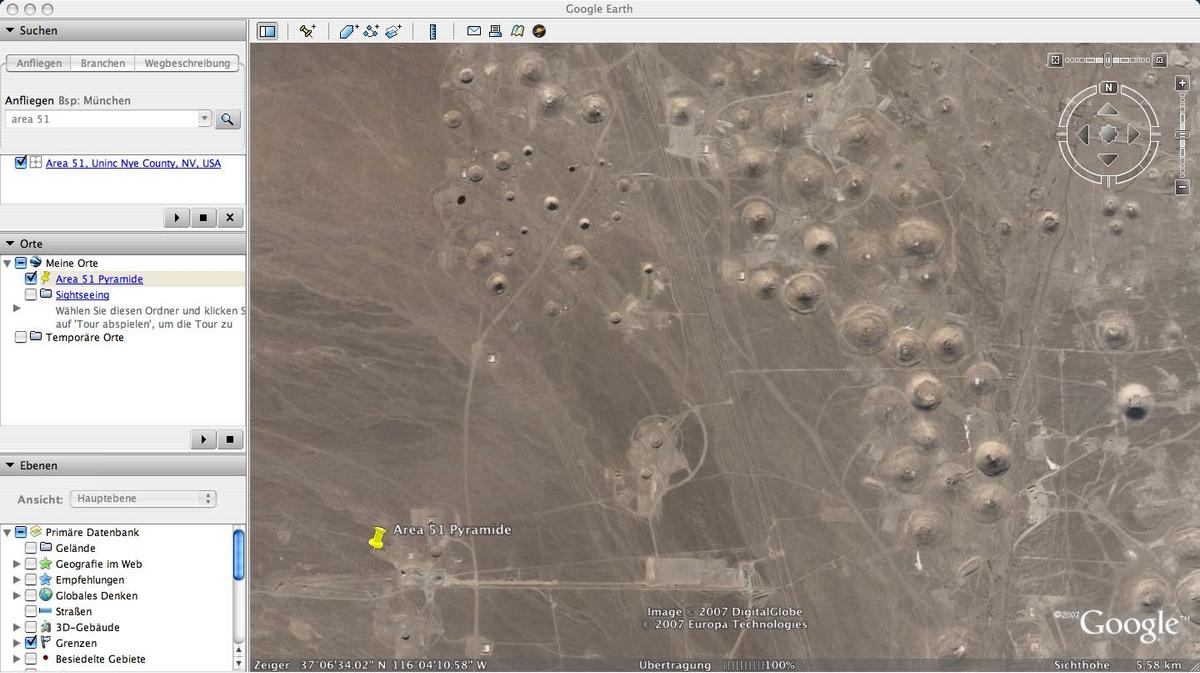Click the yellow pushpin placemark on the map
1200x673 pixels.
tap(377, 539)
